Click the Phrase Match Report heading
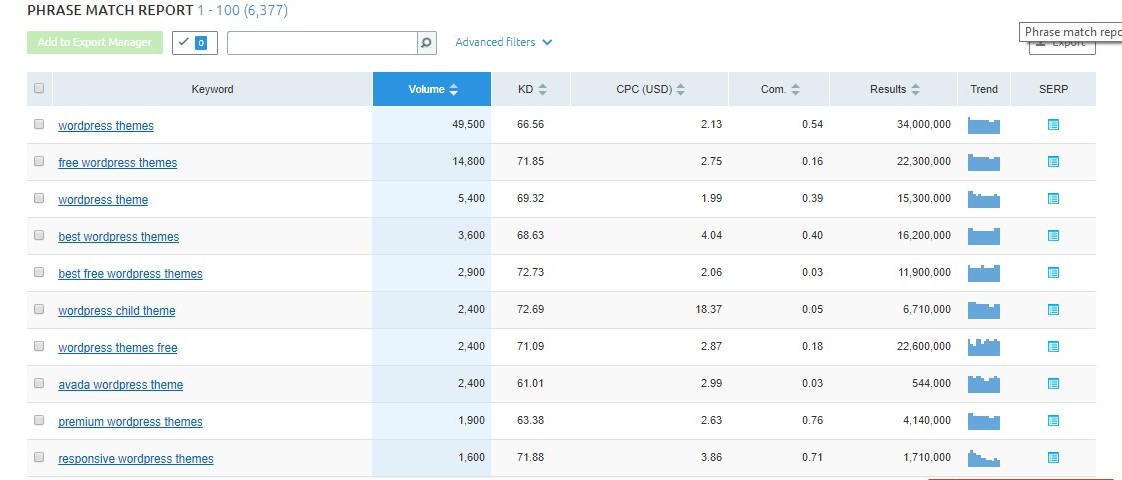The width and height of the screenshot is (1122, 480). [110, 11]
